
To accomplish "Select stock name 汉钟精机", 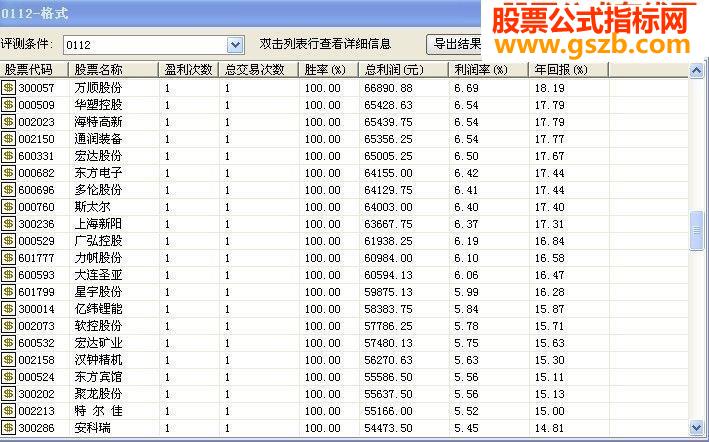I will tap(98, 360).
